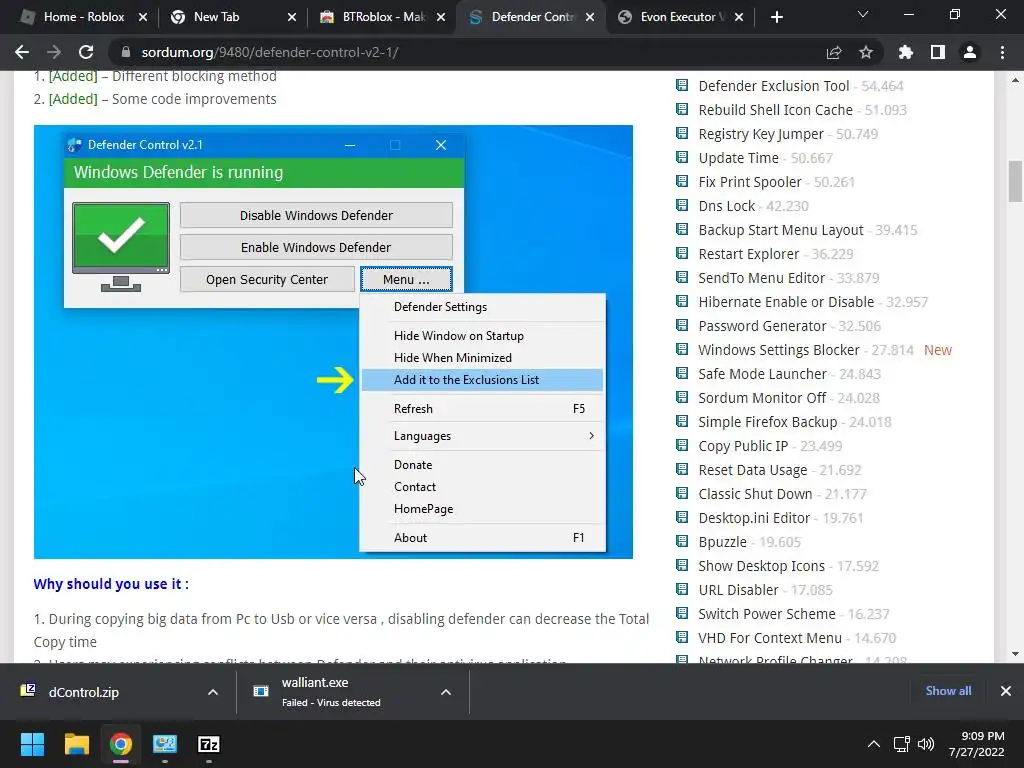Image resolution: width=1024 pixels, height=768 pixels.
Task: Open the Password Generator link
Action: pyautogui.click(x=762, y=326)
